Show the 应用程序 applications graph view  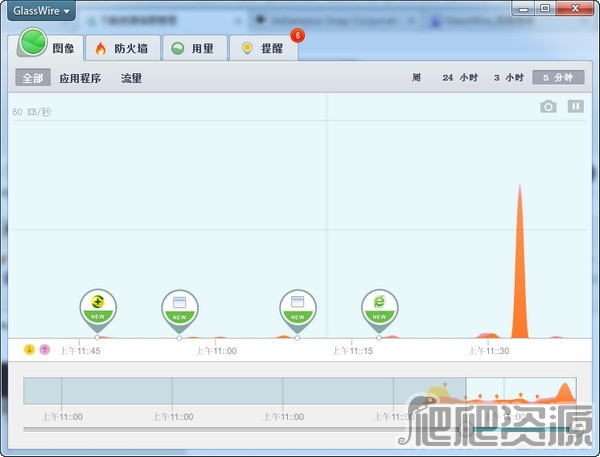80,78
